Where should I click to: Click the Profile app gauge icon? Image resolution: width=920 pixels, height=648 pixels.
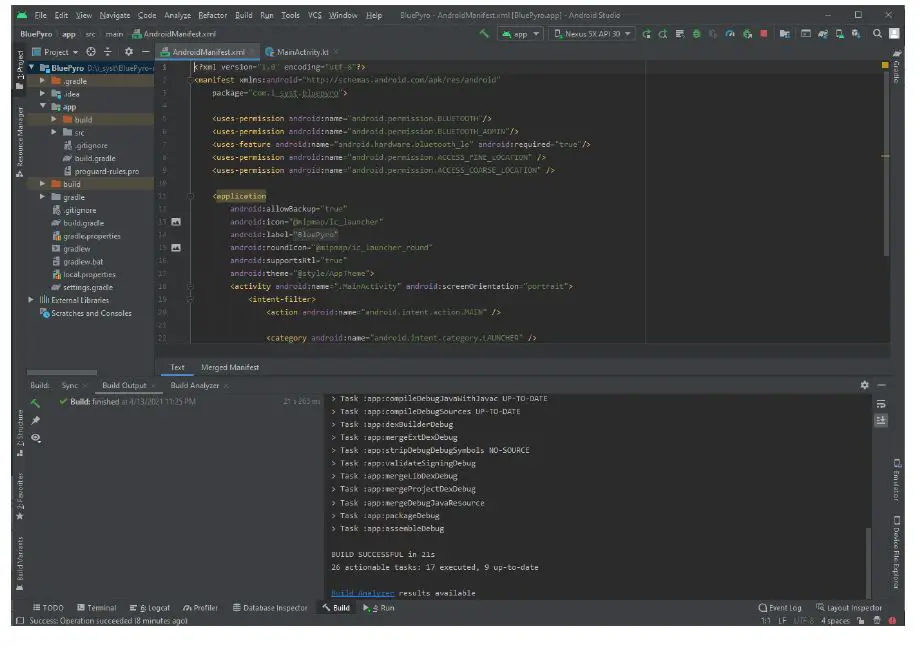[x=731, y=33]
